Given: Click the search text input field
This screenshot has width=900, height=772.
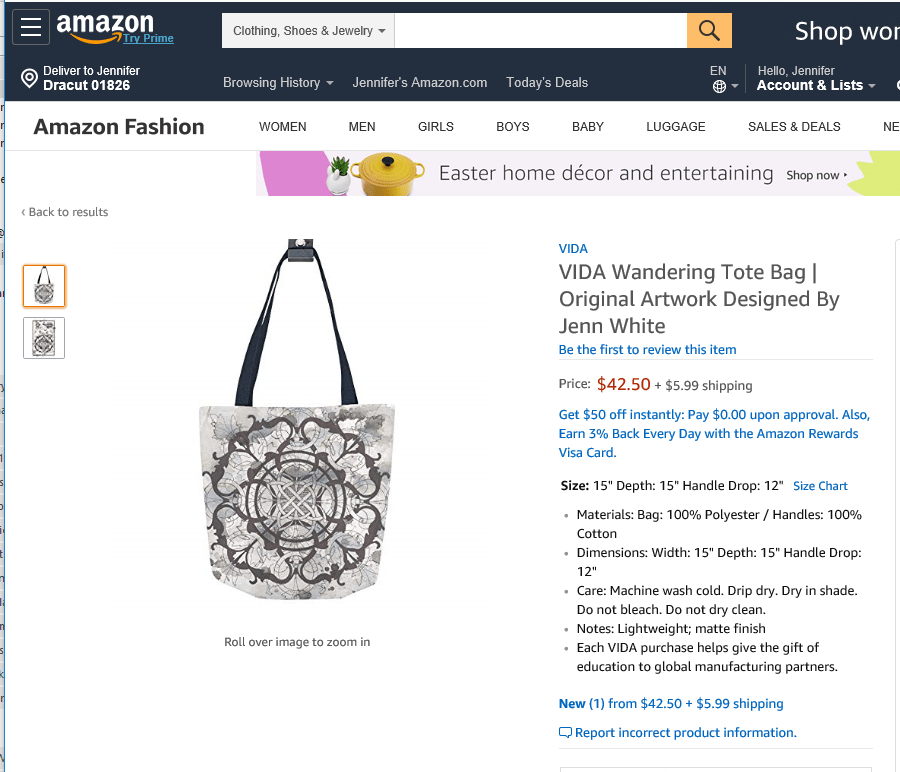Looking at the screenshot, I should [540, 31].
